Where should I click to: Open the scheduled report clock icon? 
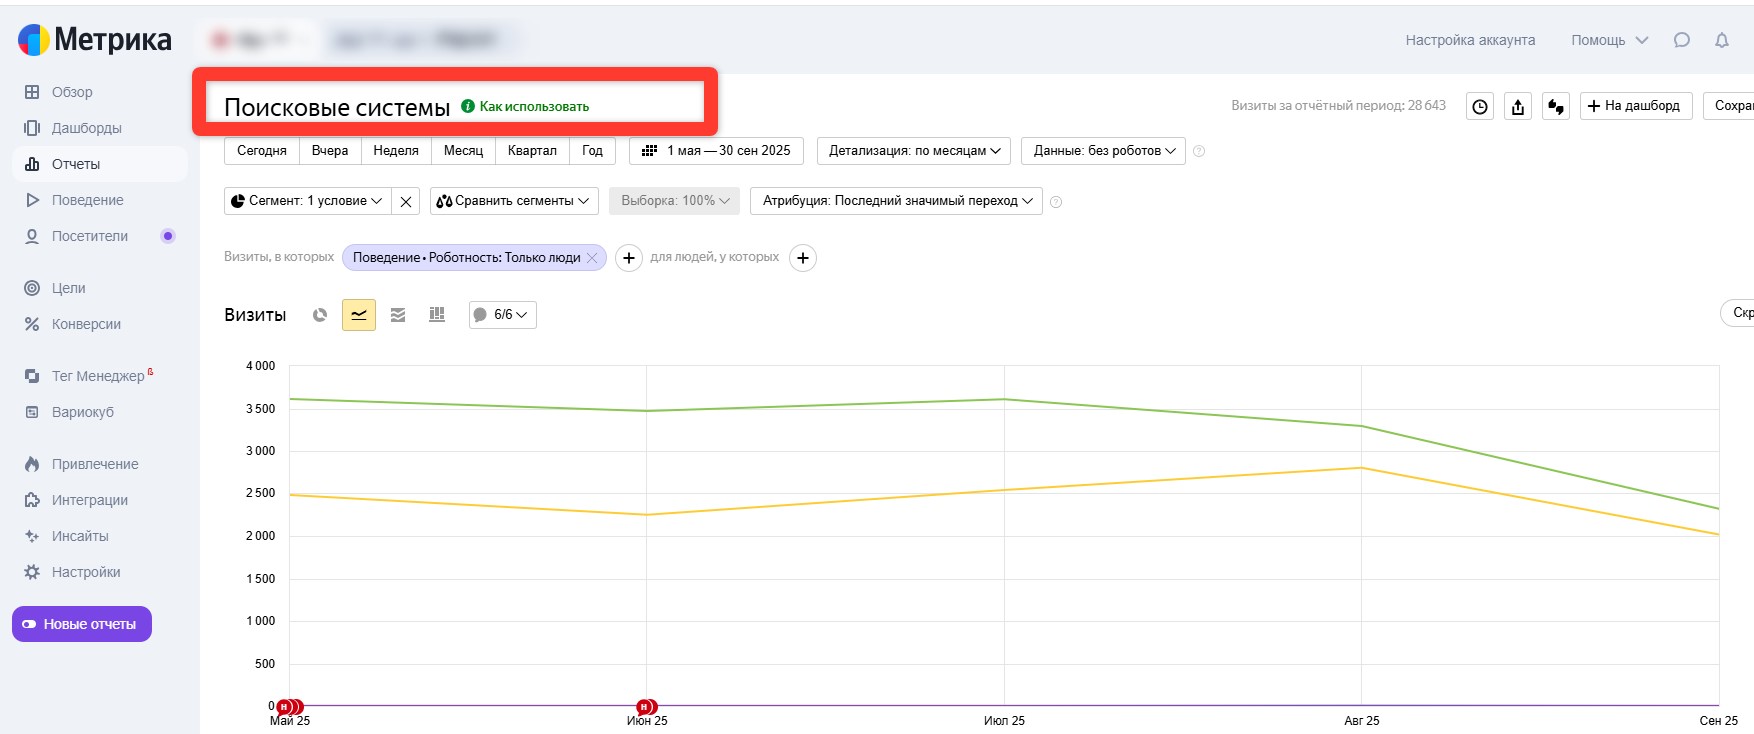pyautogui.click(x=1480, y=106)
